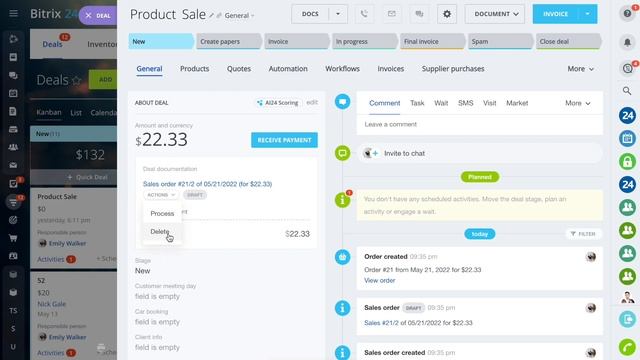Viewport: 640px width, 360px height.
Task: Click the green phone dial icon
Action: tap(627, 347)
